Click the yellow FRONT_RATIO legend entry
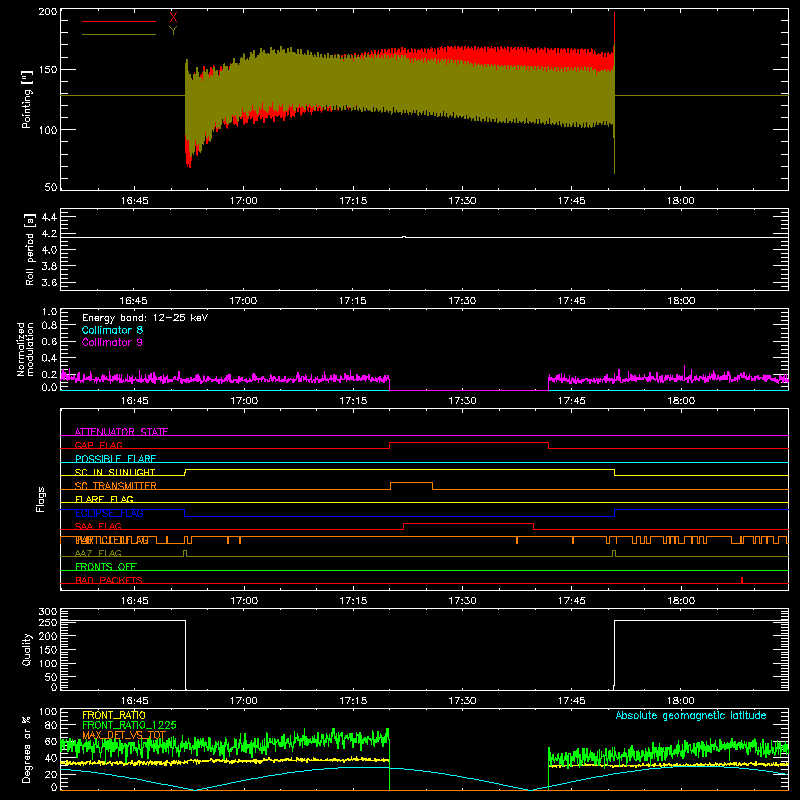The image size is (800, 800). click(x=114, y=715)
